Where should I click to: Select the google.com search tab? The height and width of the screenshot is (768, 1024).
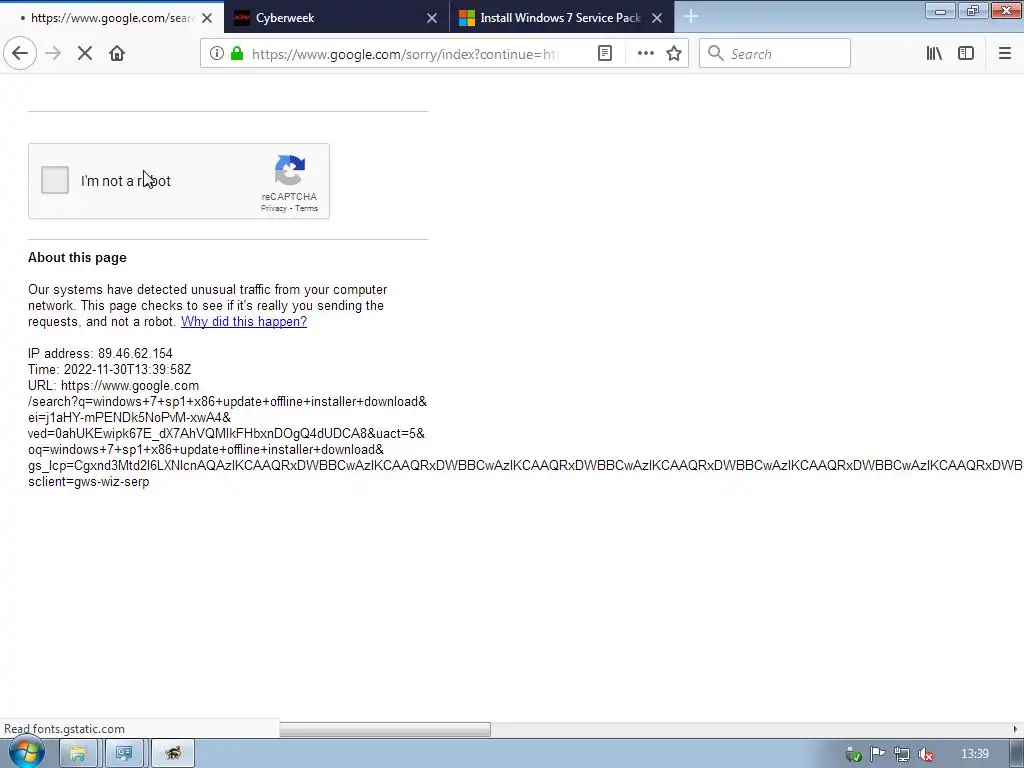click(112, 18)
